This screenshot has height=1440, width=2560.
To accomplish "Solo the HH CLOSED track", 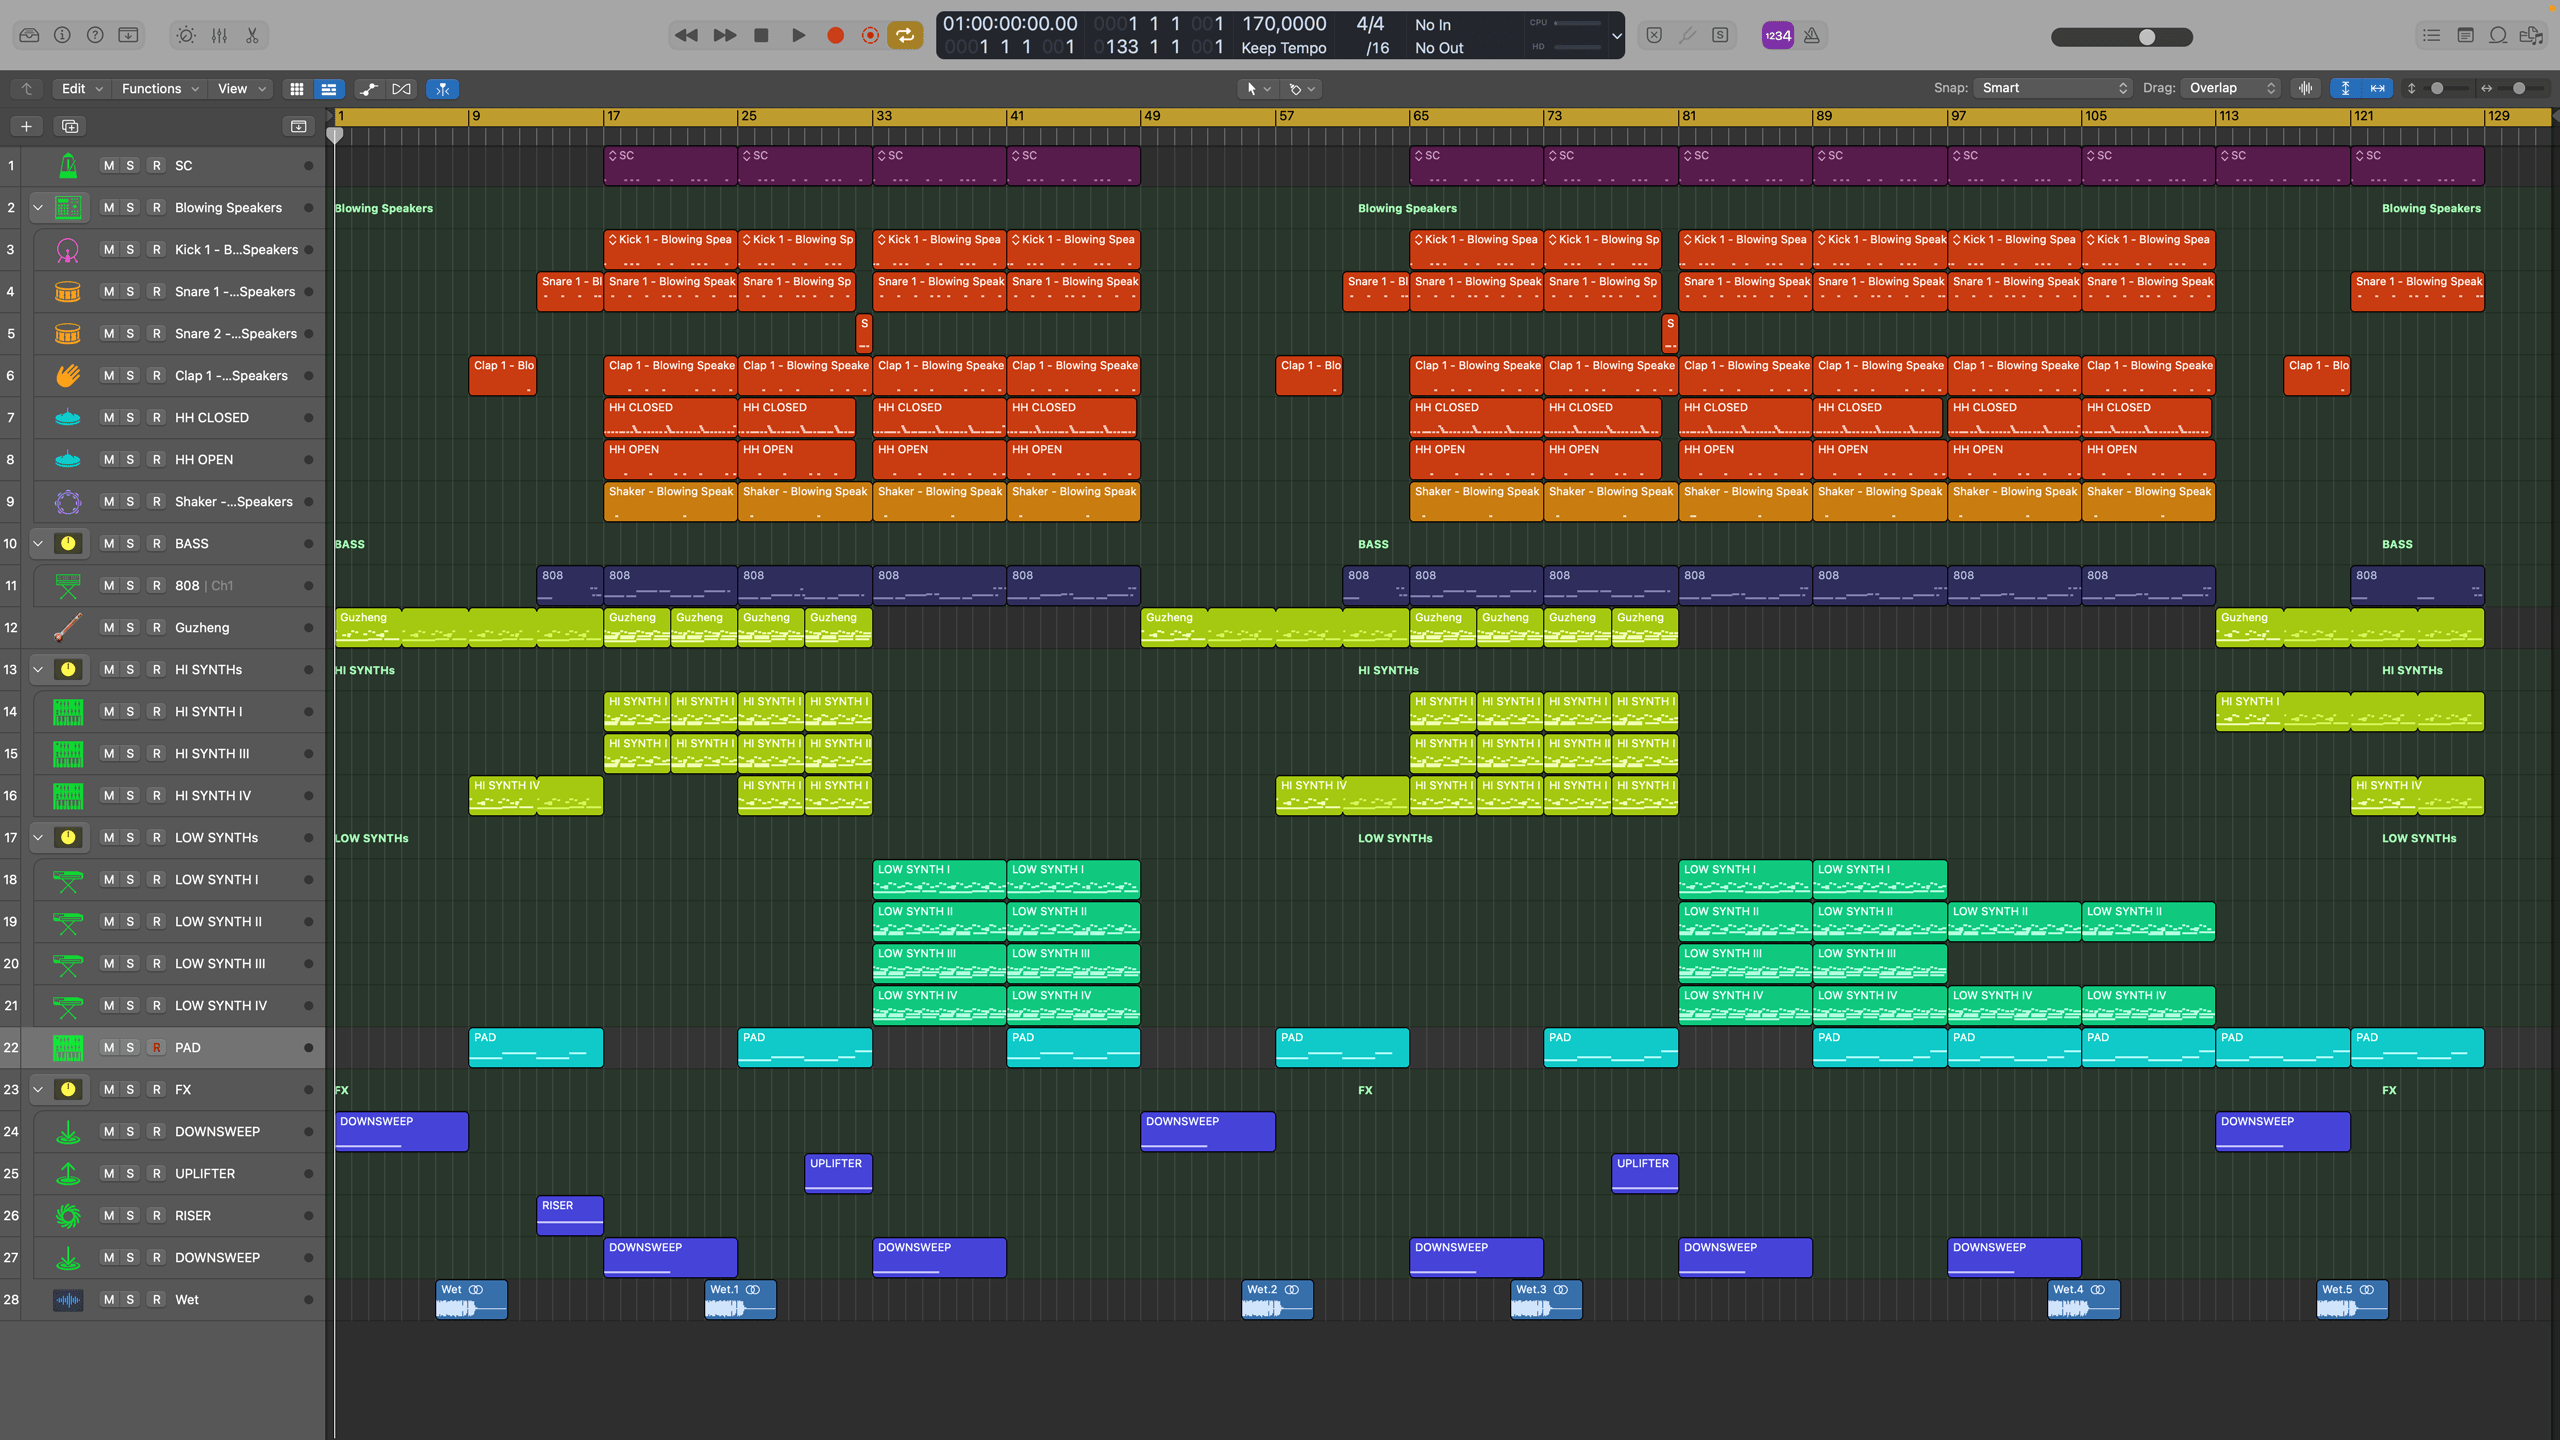I will click(x=130, y=418).
